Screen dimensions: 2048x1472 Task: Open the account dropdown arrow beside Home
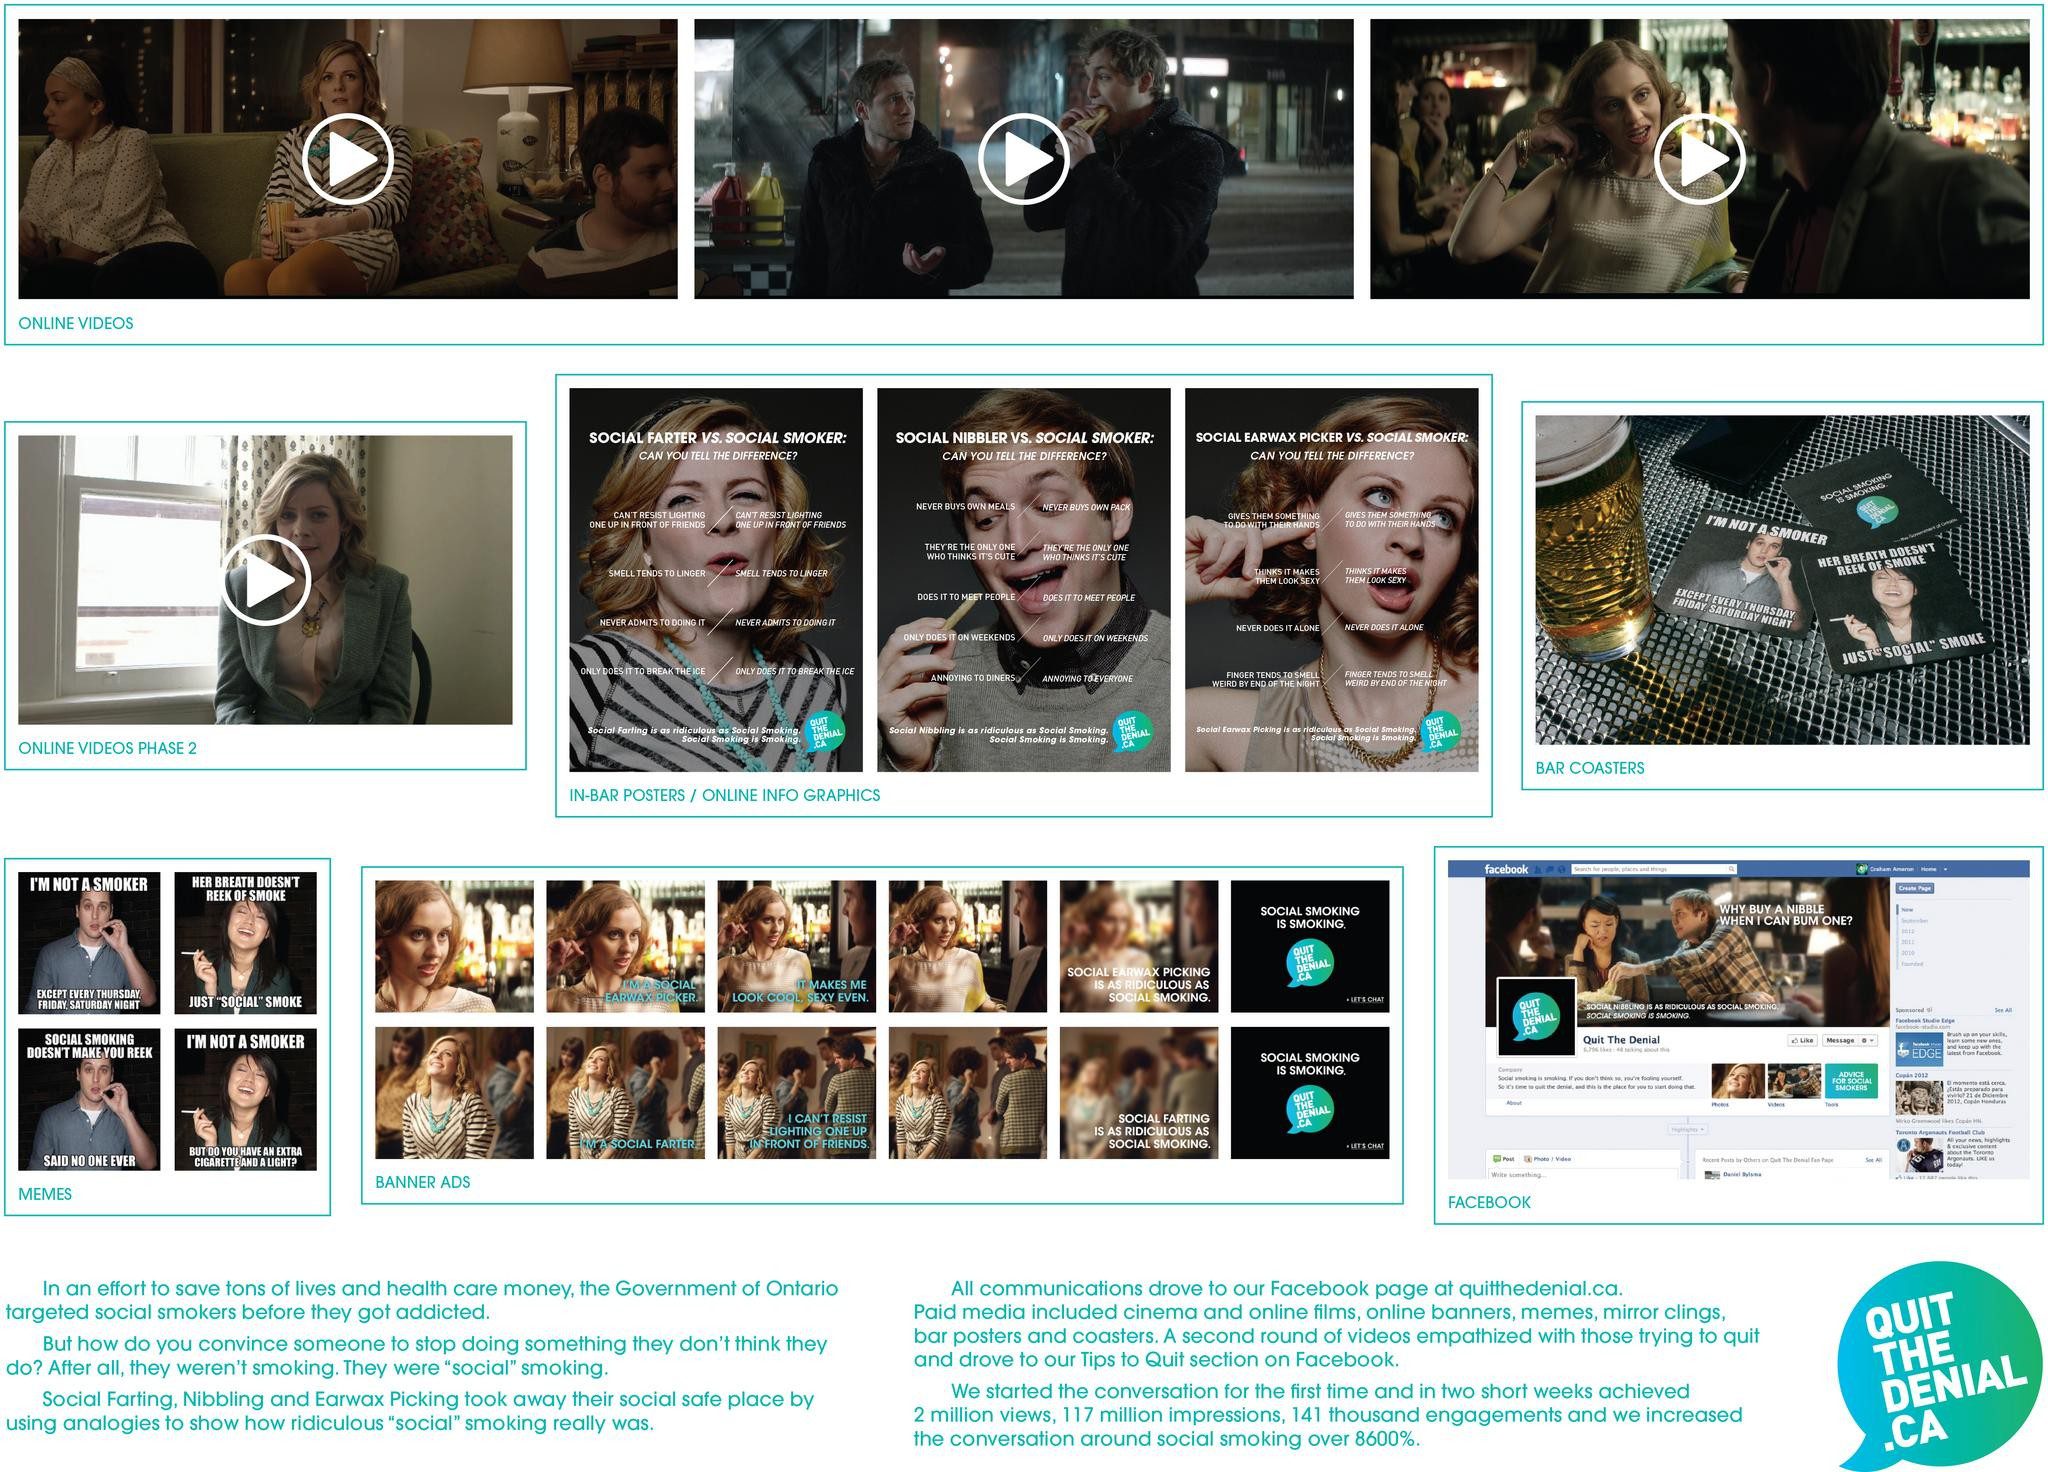point(1945,869)
